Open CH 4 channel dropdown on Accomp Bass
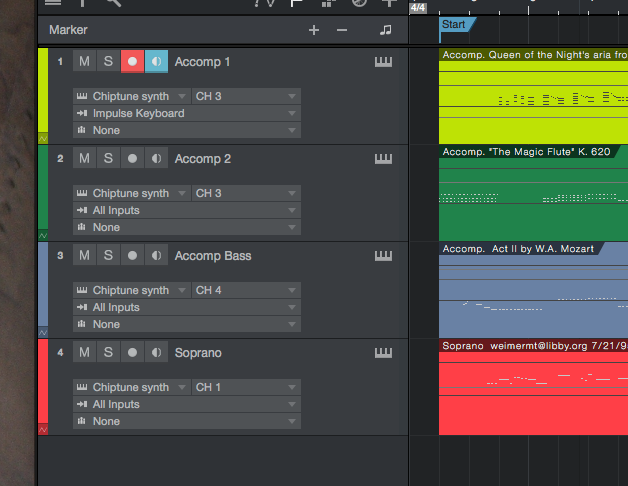The height and width of the screenshot is (486, 628). (x=246, y=290)
